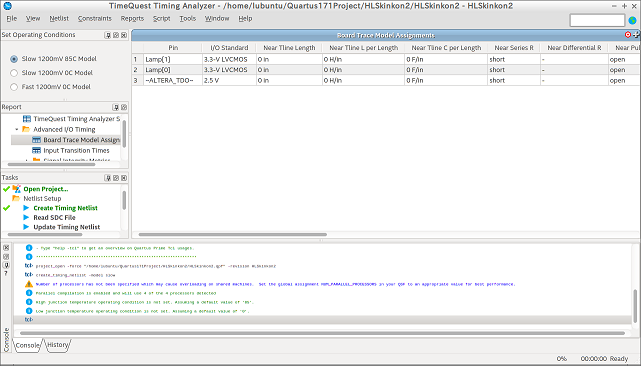The height and width of the screenshot is (366, 641).
Task: Select Fast 1200mV 0C Model radio button
Action: pos(14,87)
